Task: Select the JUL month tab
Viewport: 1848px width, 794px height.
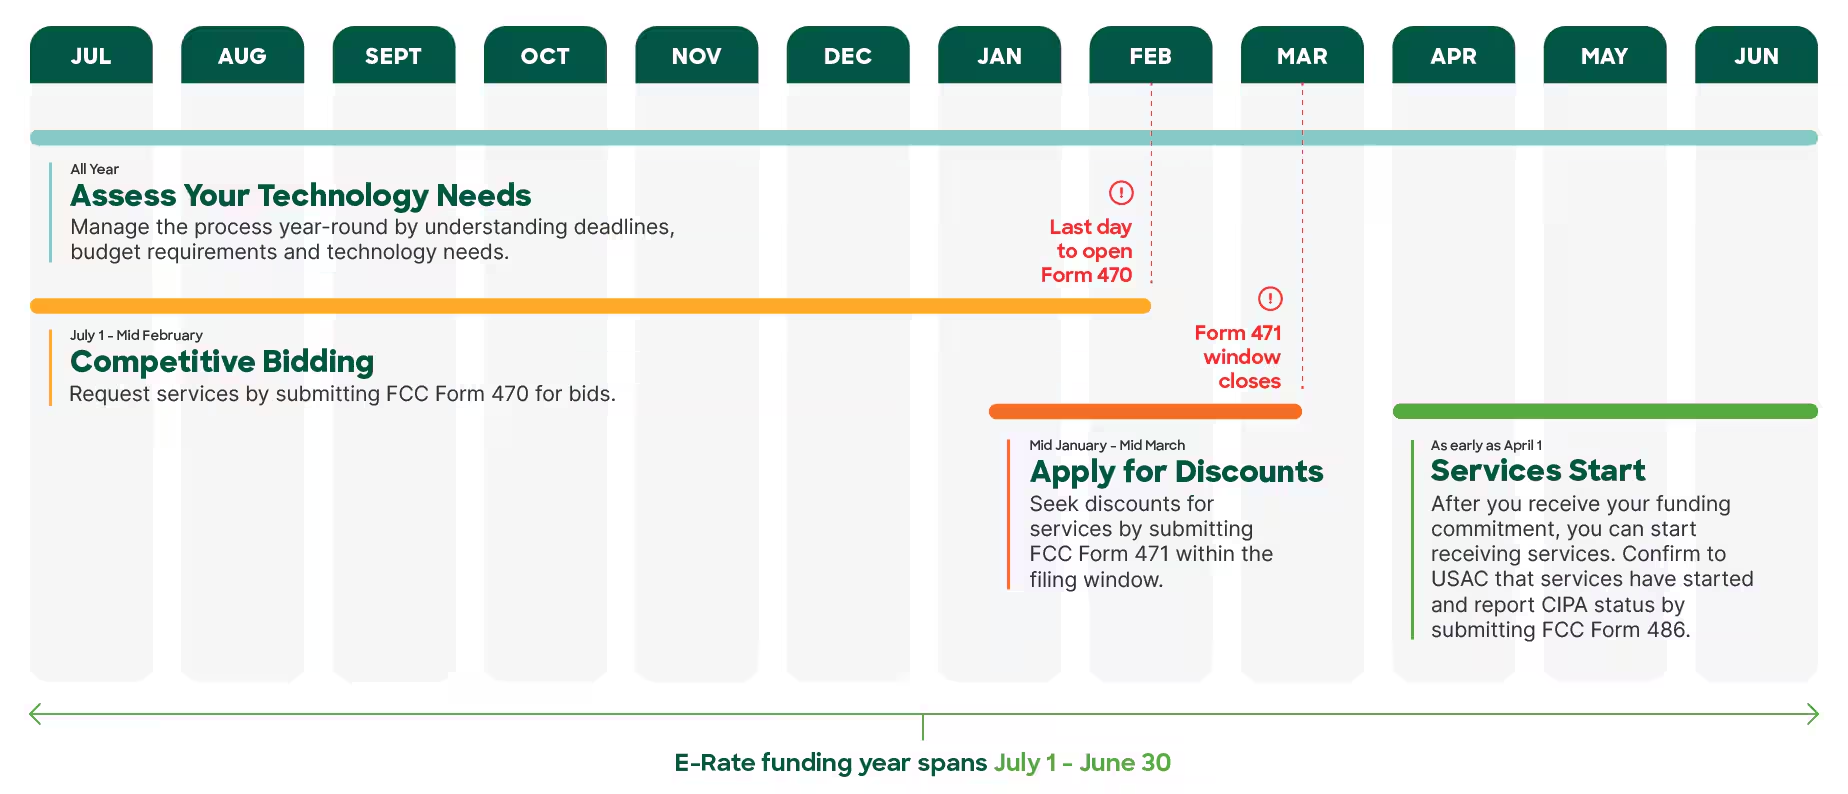Action: [91, 55]
